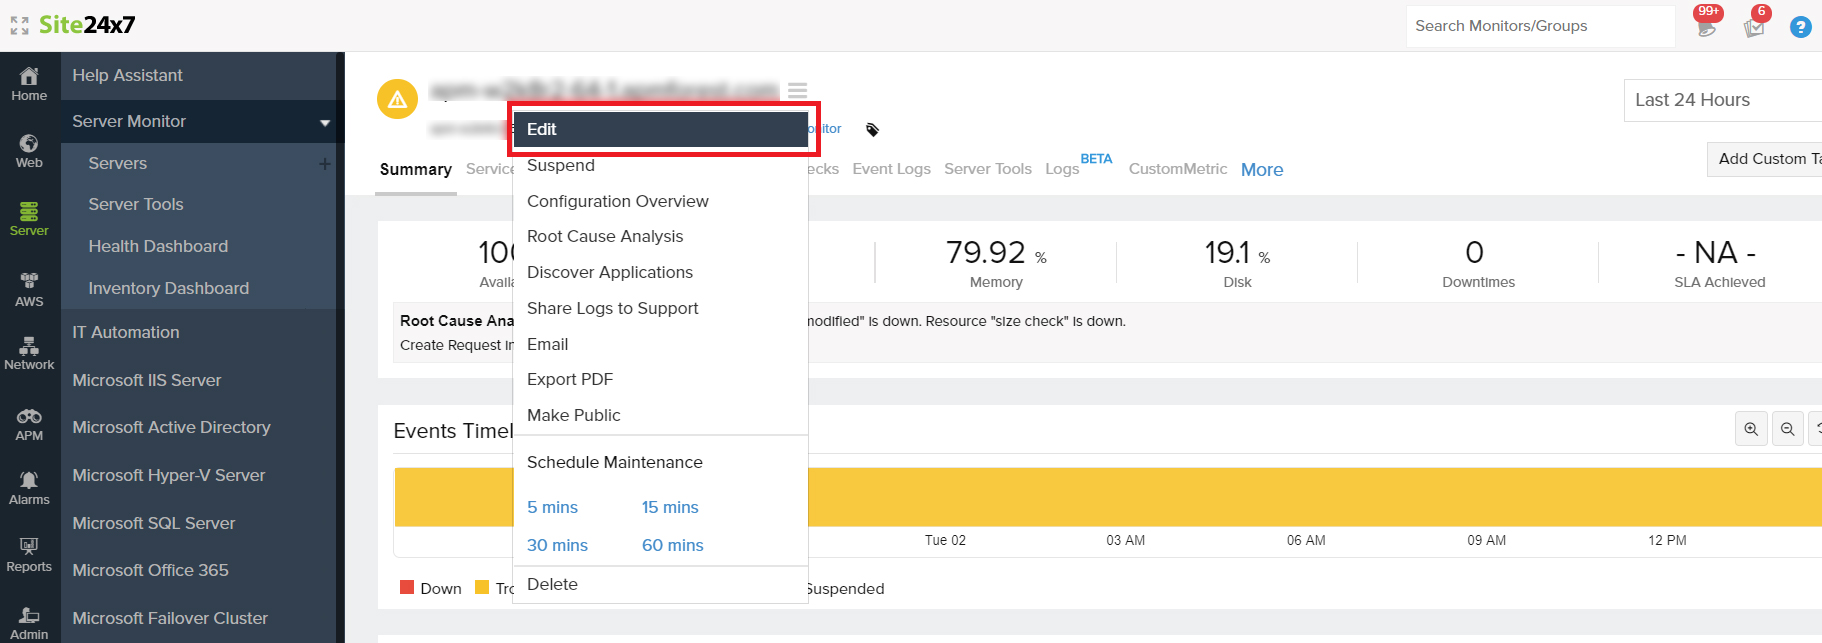Image resolution: width=1822 pixels, height=643 pixels.
Task: Click the red Down legend swatch
Action: point(407,588)
